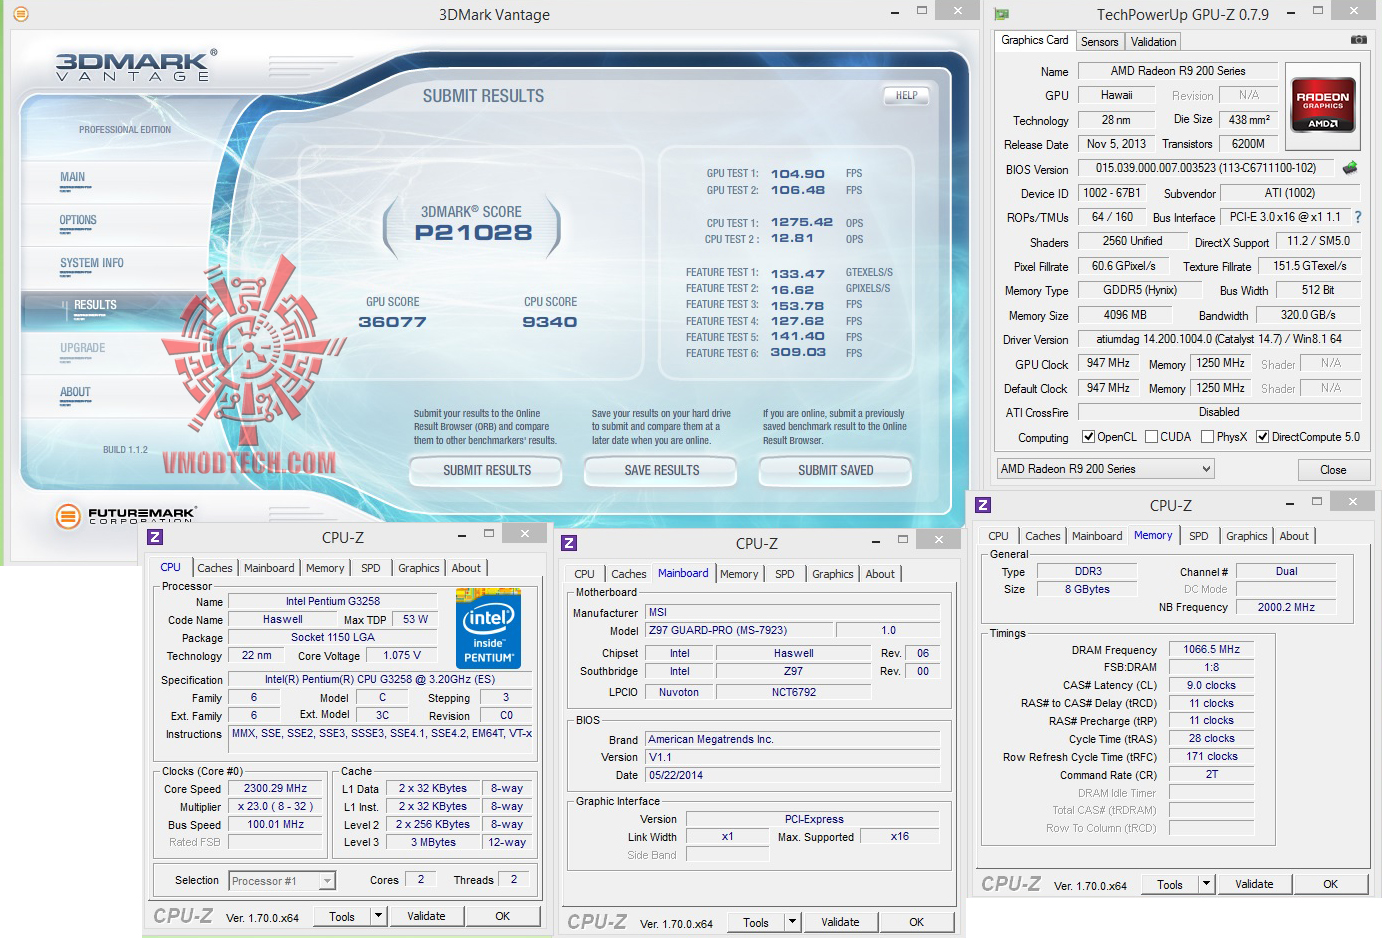Open Options in 3DMark sidebar

coord(78,220)
